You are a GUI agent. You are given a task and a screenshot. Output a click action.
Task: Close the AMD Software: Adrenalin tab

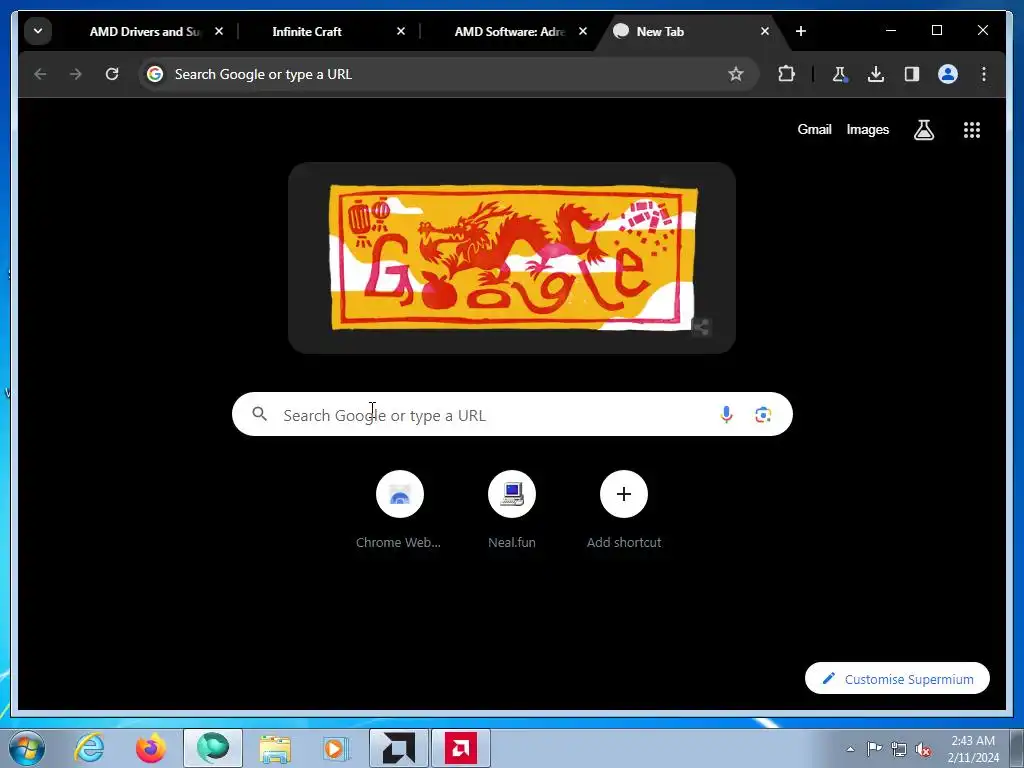tap(583, 31)
